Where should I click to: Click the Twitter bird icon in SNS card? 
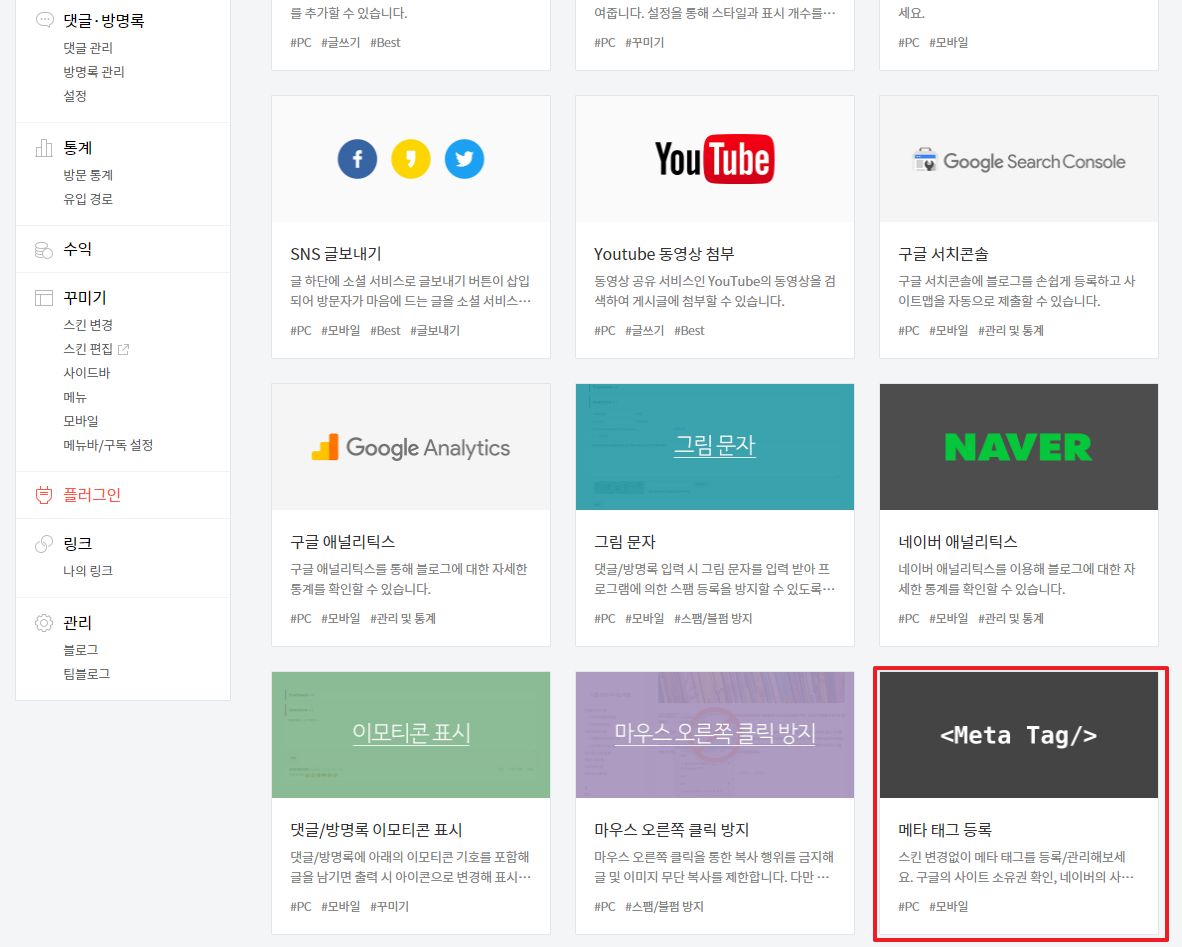point(464,159)
